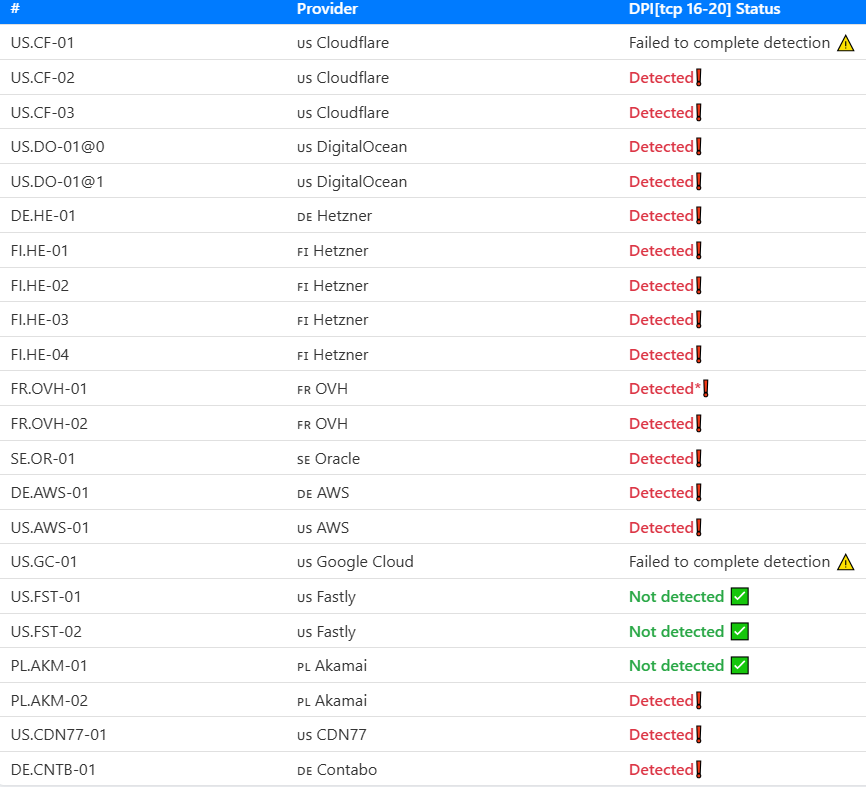Click the red exclamation mark in US.AWS-01 row

(x=699, y=527)
